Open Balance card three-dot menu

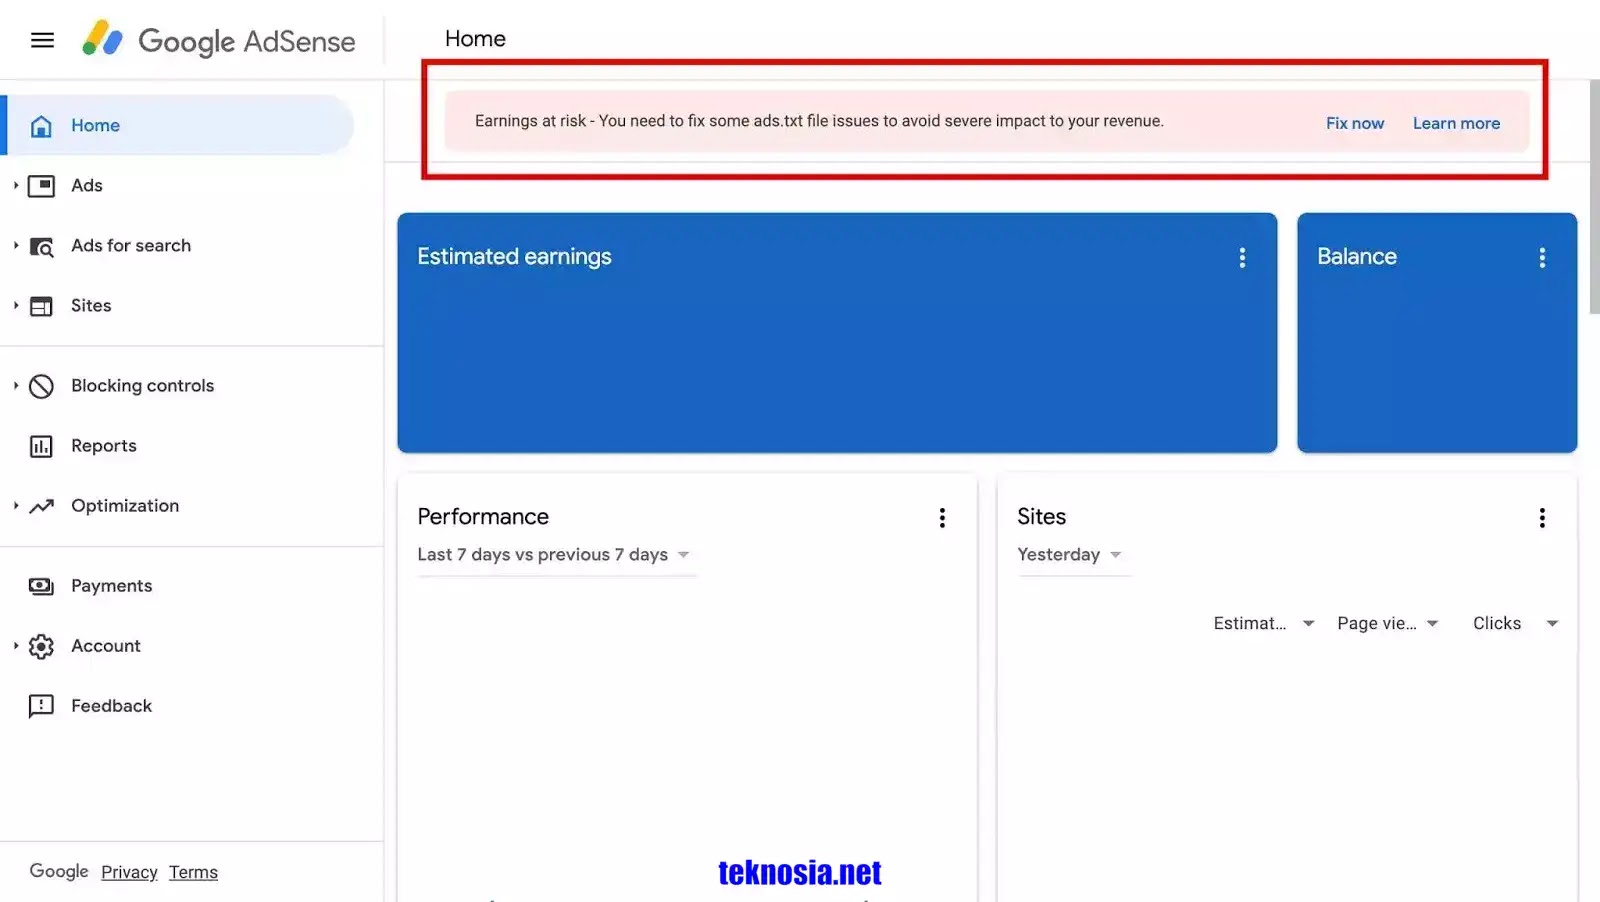1542,257
